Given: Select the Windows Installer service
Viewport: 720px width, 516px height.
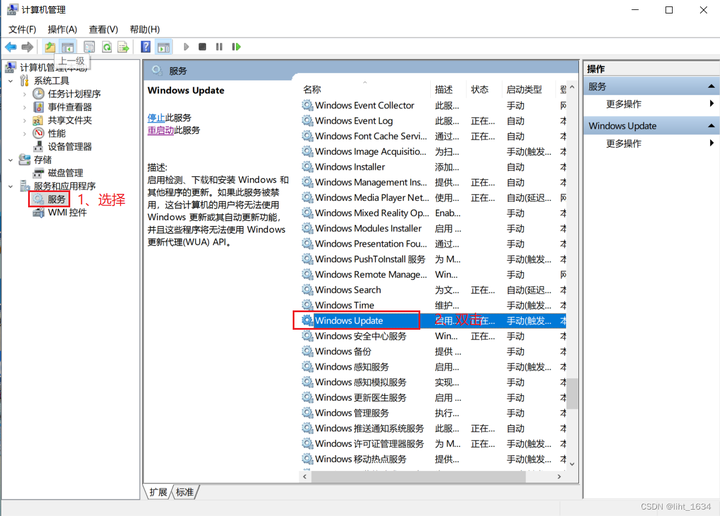Looking at the screenshot, I should [x=433, y=167].
